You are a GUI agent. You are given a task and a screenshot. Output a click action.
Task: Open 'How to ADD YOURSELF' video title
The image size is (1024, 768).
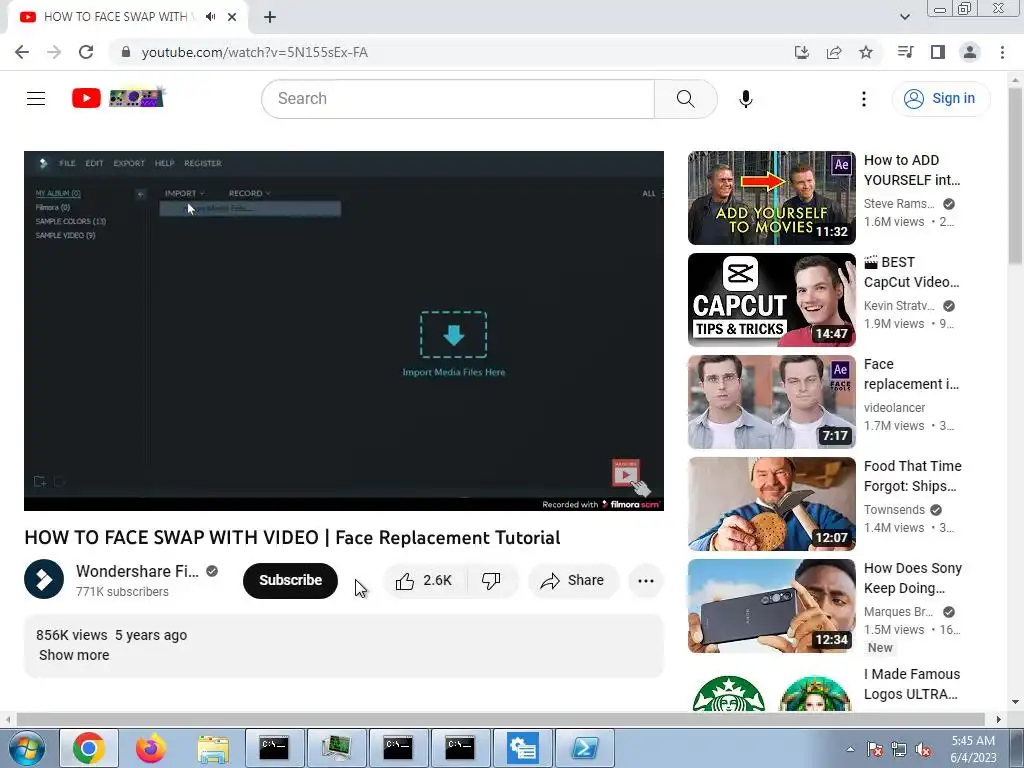coord(912,170)
